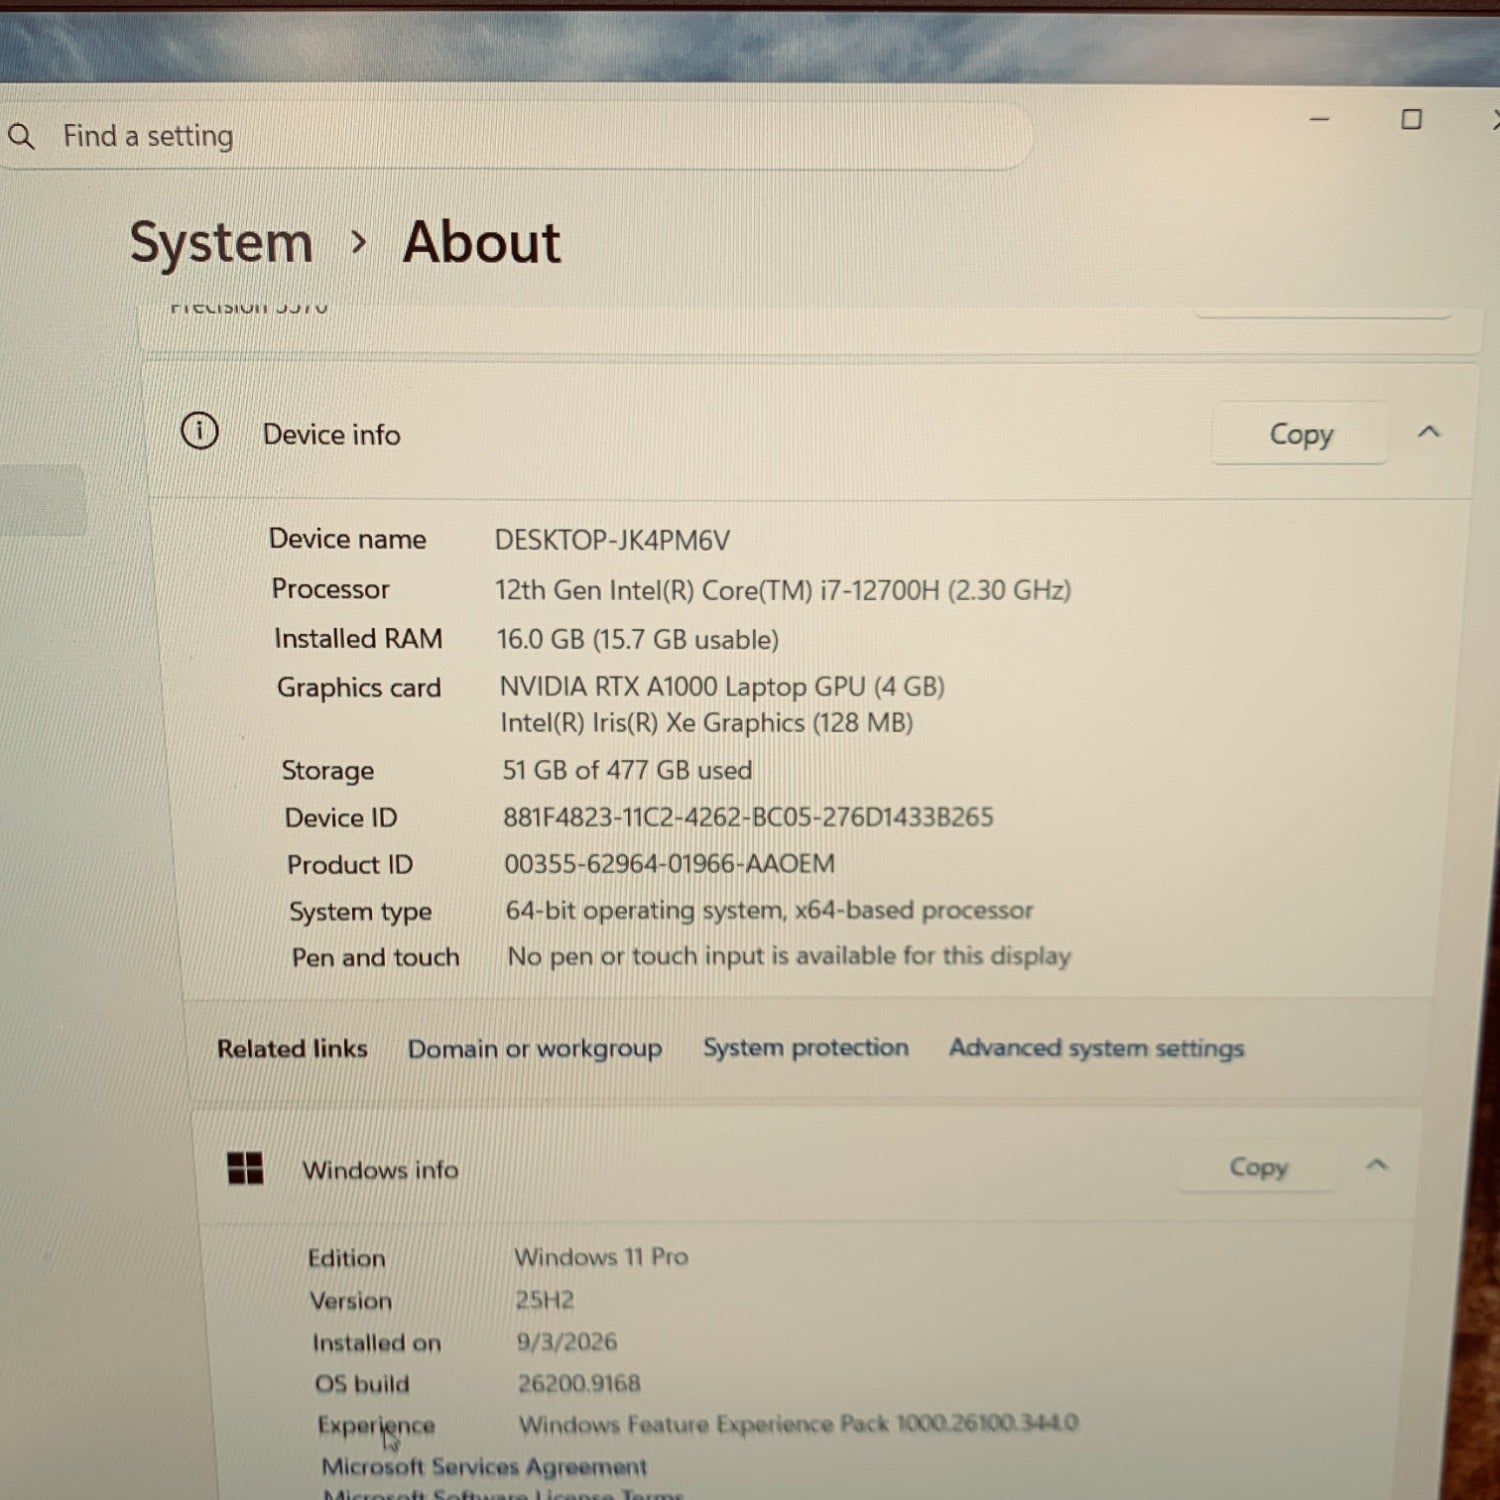Click the Experience label
Image resolution: width=1500 pixels, height=1500 pixels.
376,1425
